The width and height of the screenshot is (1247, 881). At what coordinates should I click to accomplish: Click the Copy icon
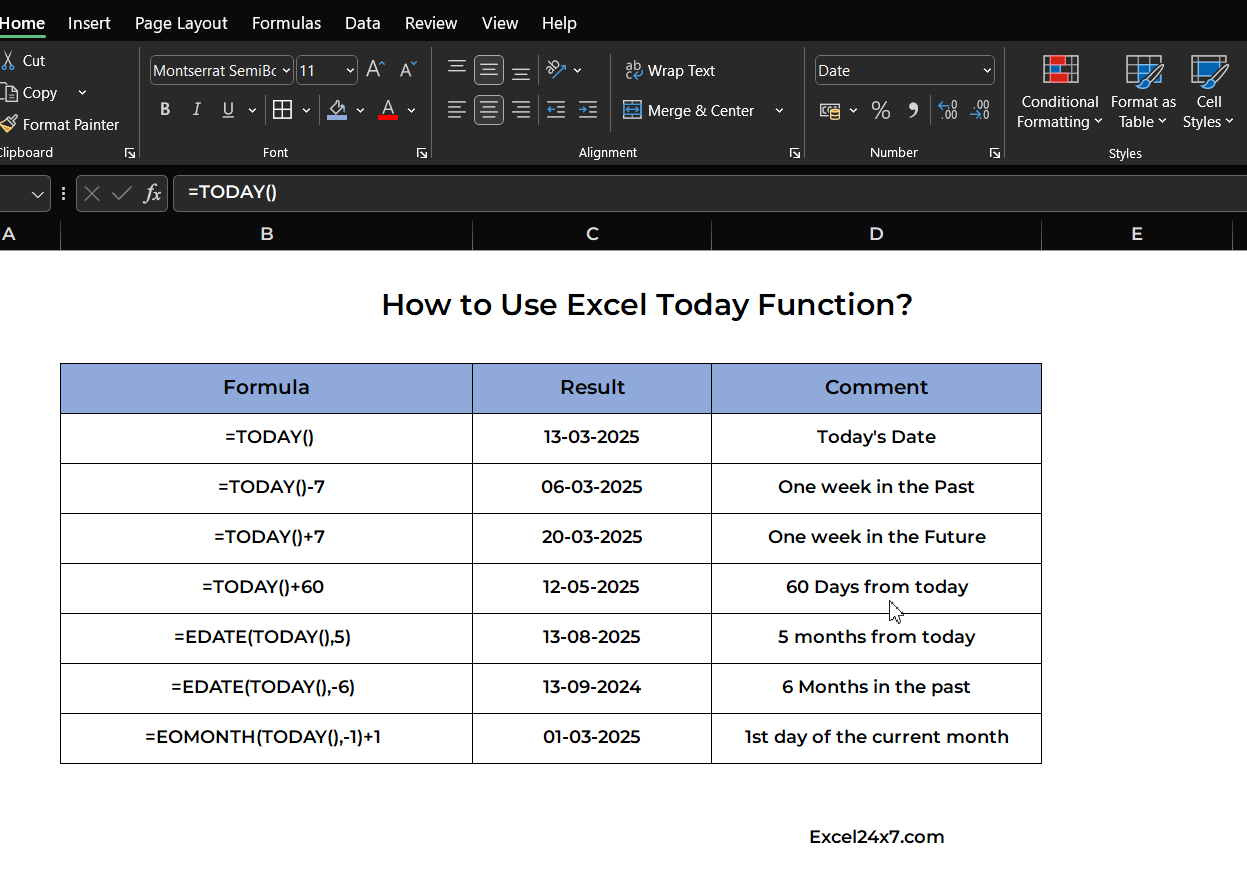tap(9, 93)
